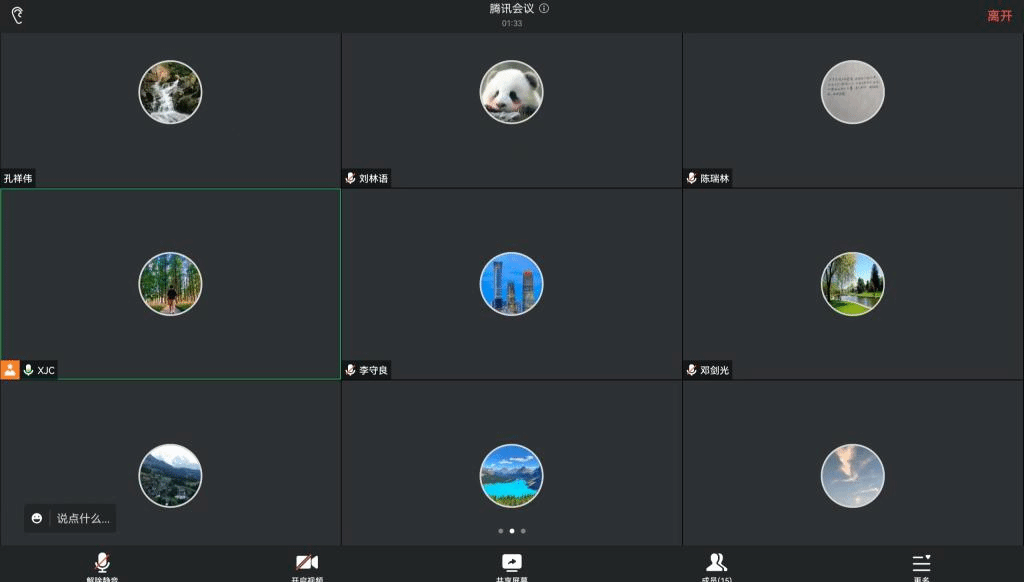Click the earpiece audio mode icon

17,15
